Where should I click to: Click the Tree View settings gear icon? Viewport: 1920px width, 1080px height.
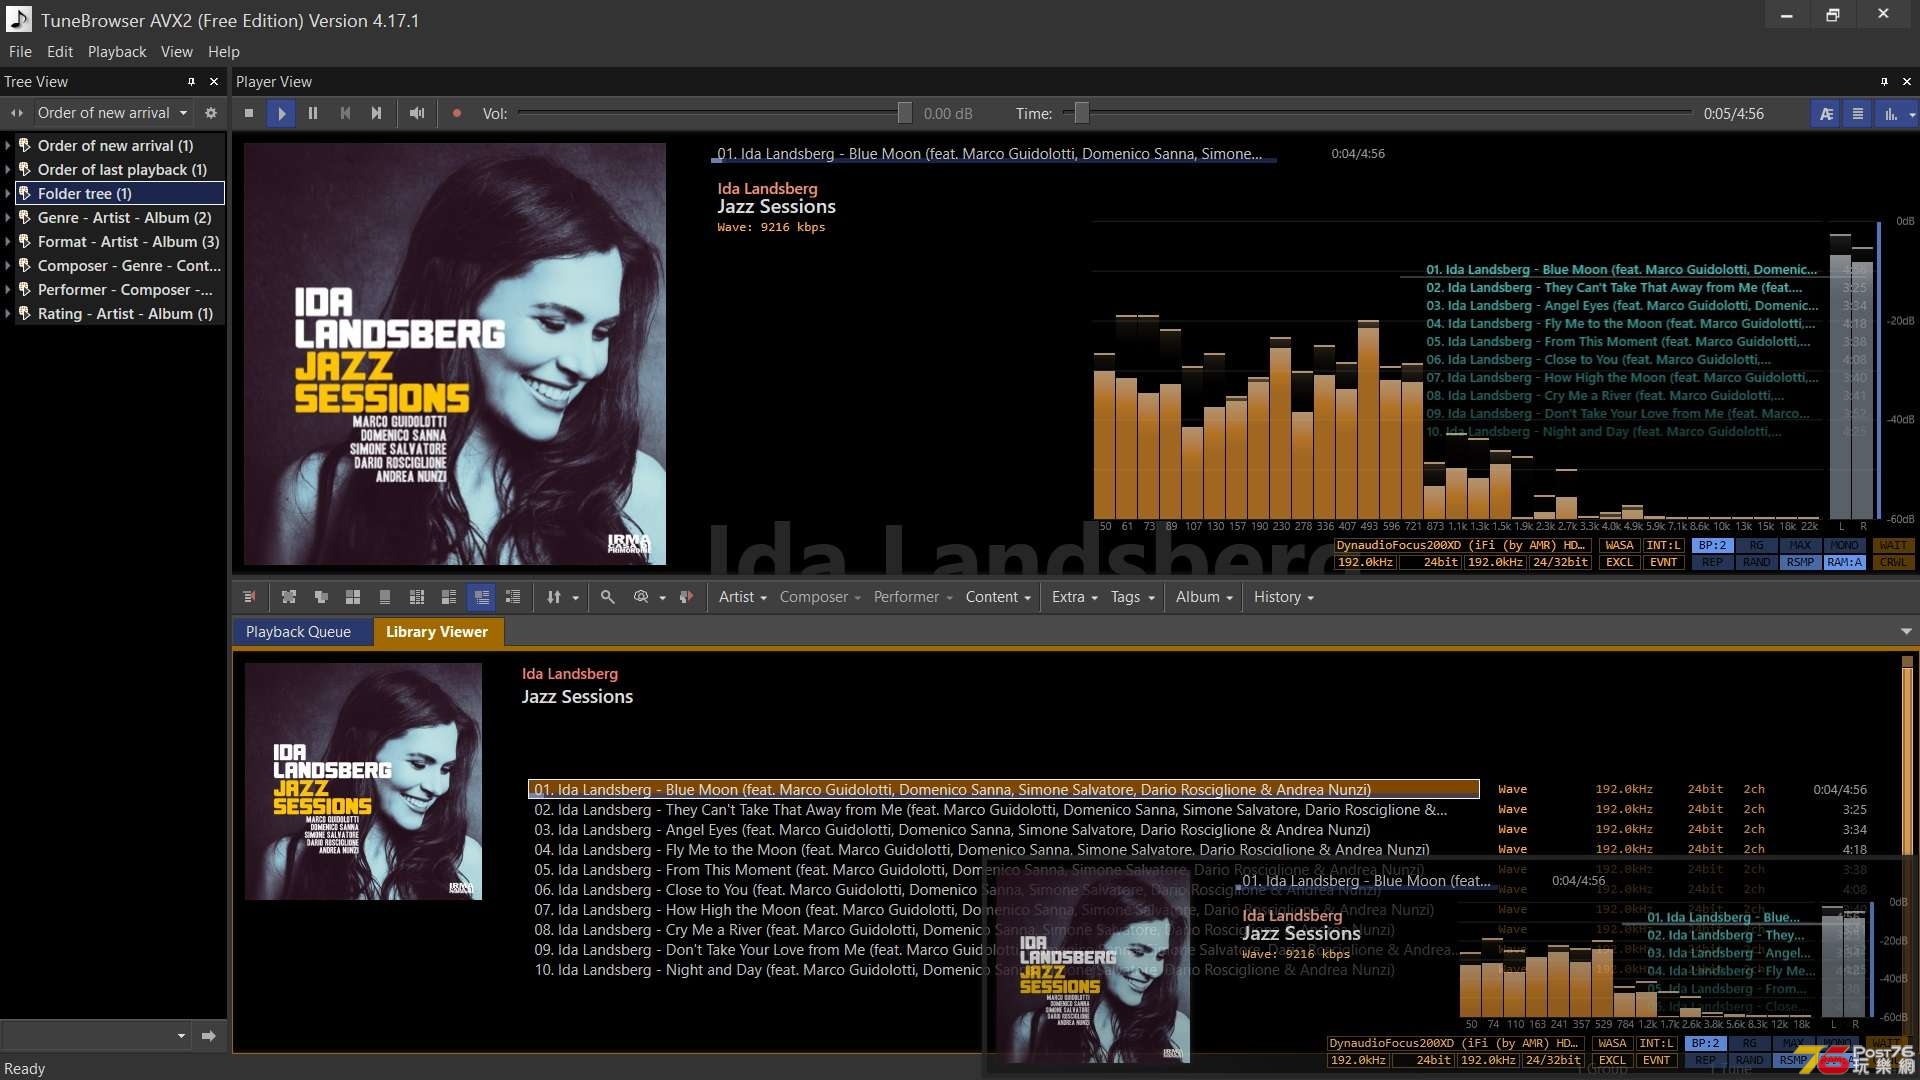210,113
